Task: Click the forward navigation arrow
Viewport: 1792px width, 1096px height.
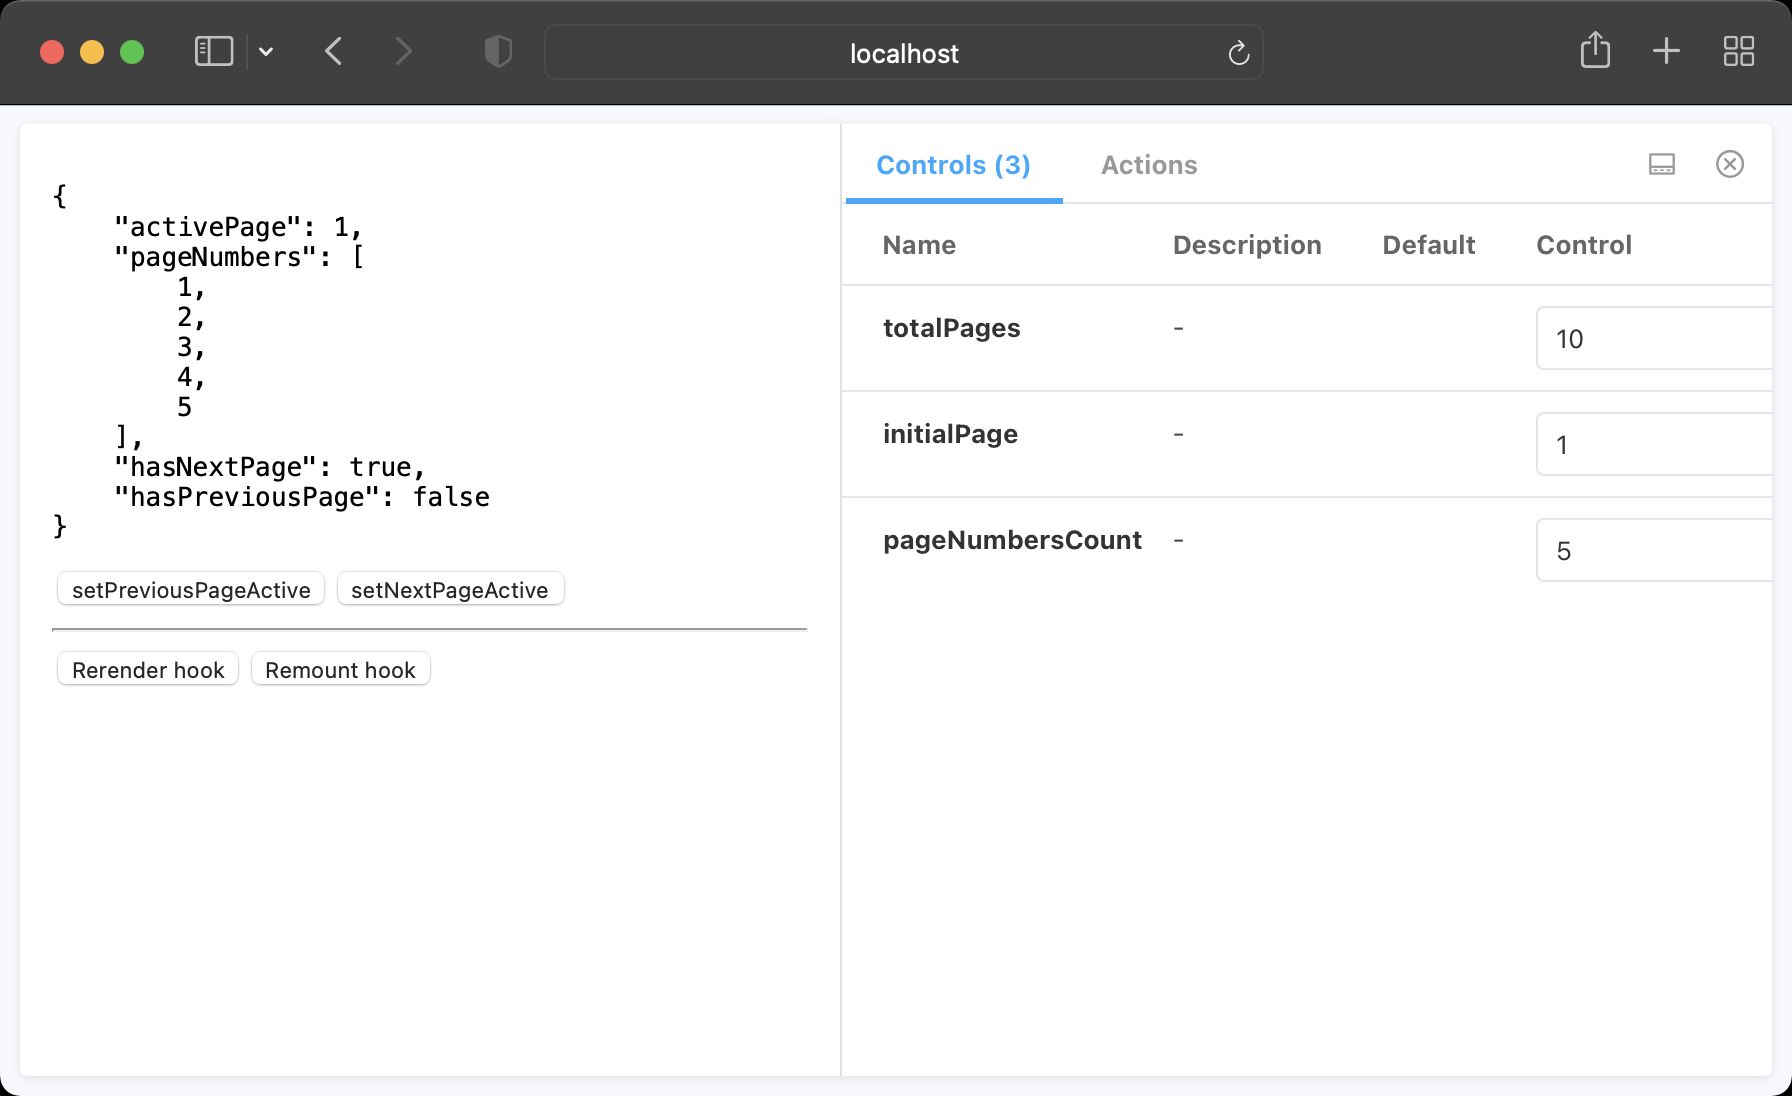Action: (402, 51)
